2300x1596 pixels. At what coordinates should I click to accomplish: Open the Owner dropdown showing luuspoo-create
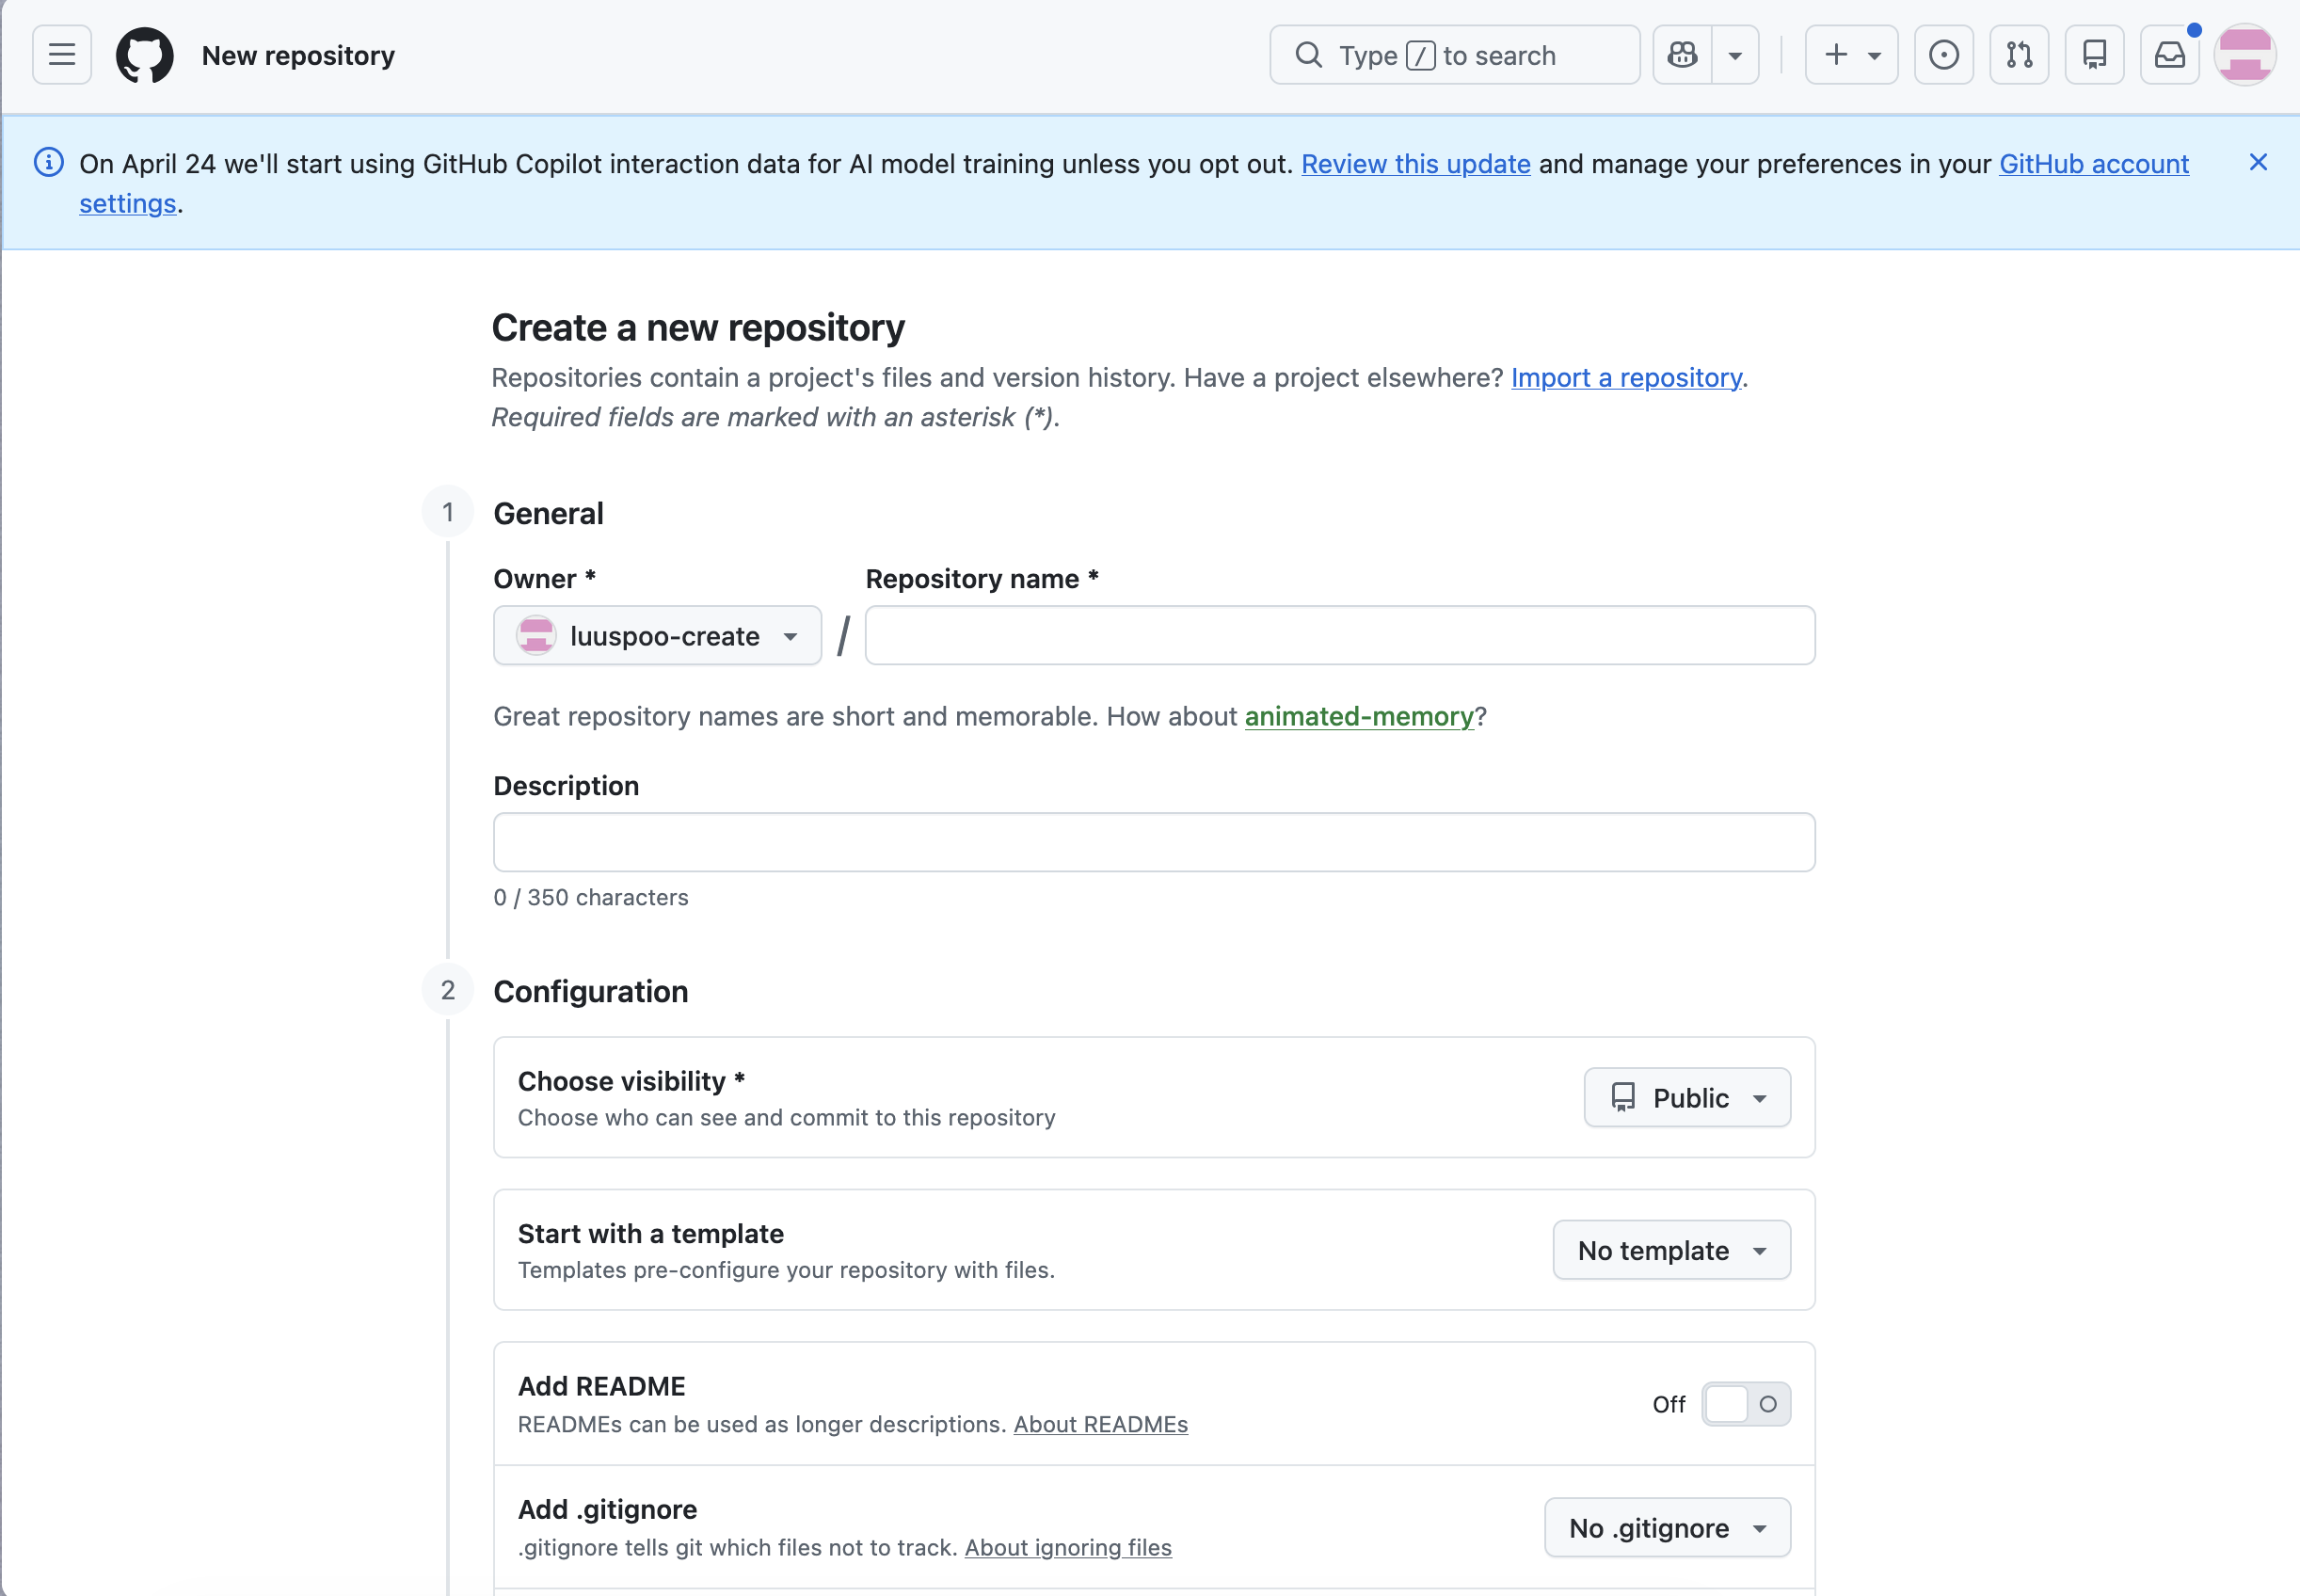656,635
